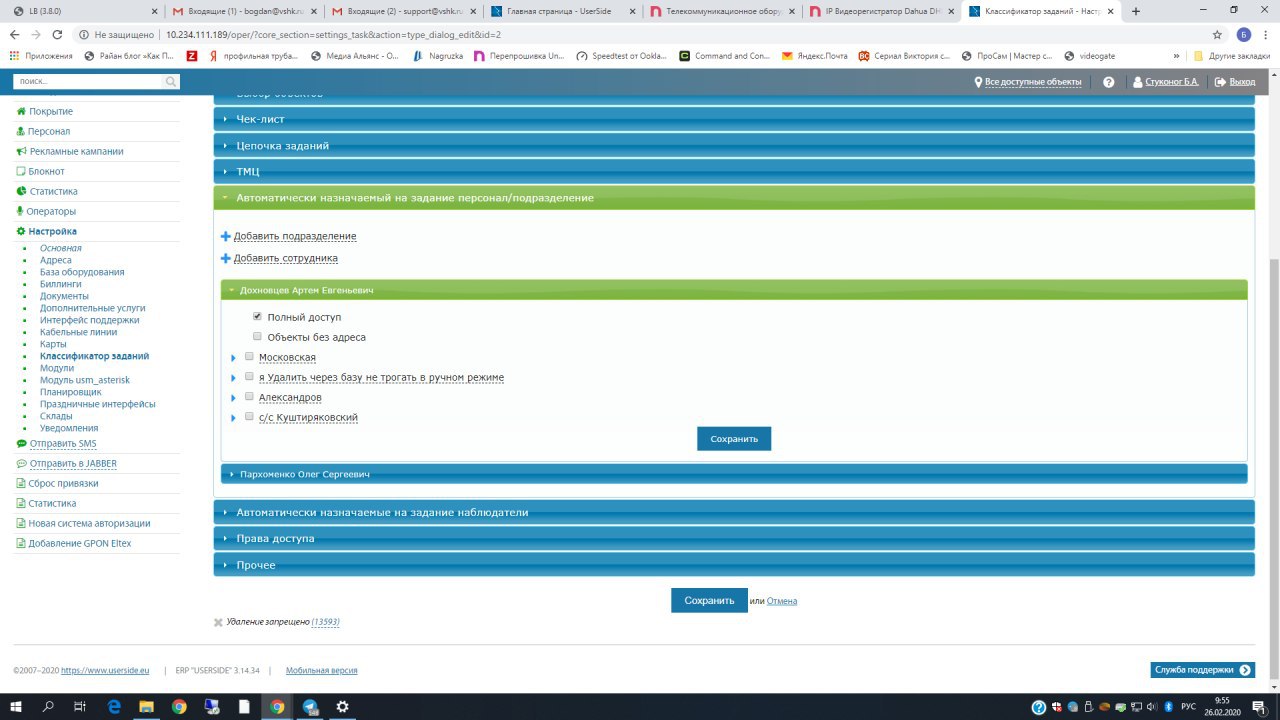The width and height of the screenshot is (1280, 720).
Task: Expand the Прочее section
Action: click(x=734, y=565)
